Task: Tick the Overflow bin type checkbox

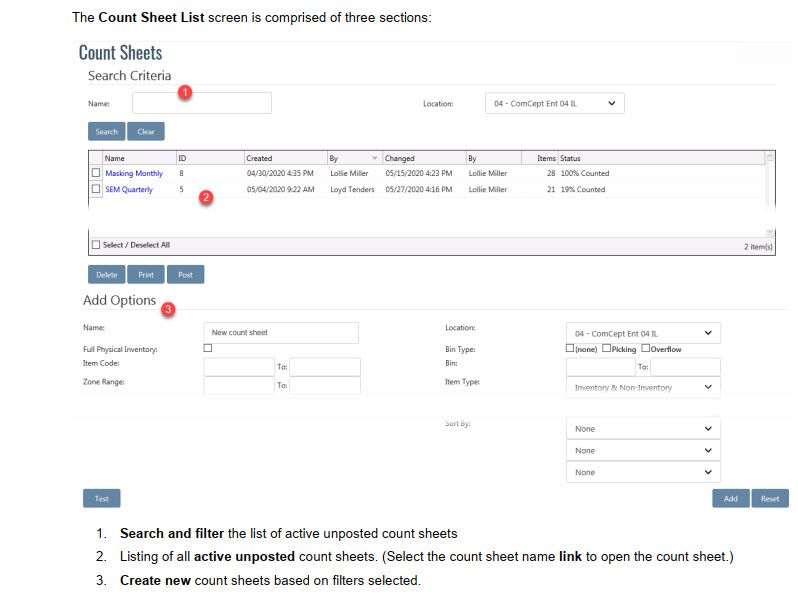Action: 646,349
